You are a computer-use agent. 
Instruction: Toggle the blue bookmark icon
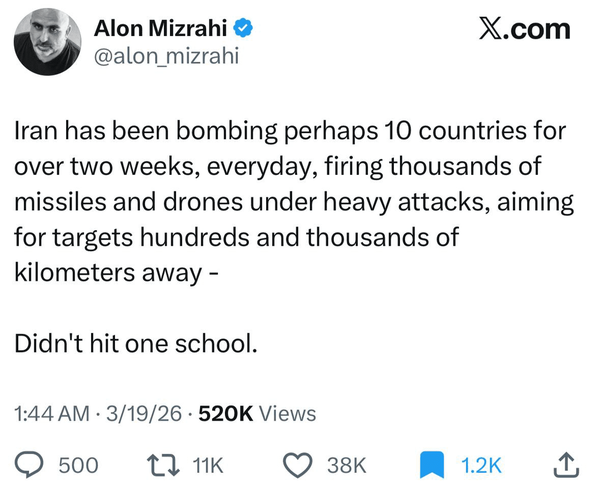point(431,464)
